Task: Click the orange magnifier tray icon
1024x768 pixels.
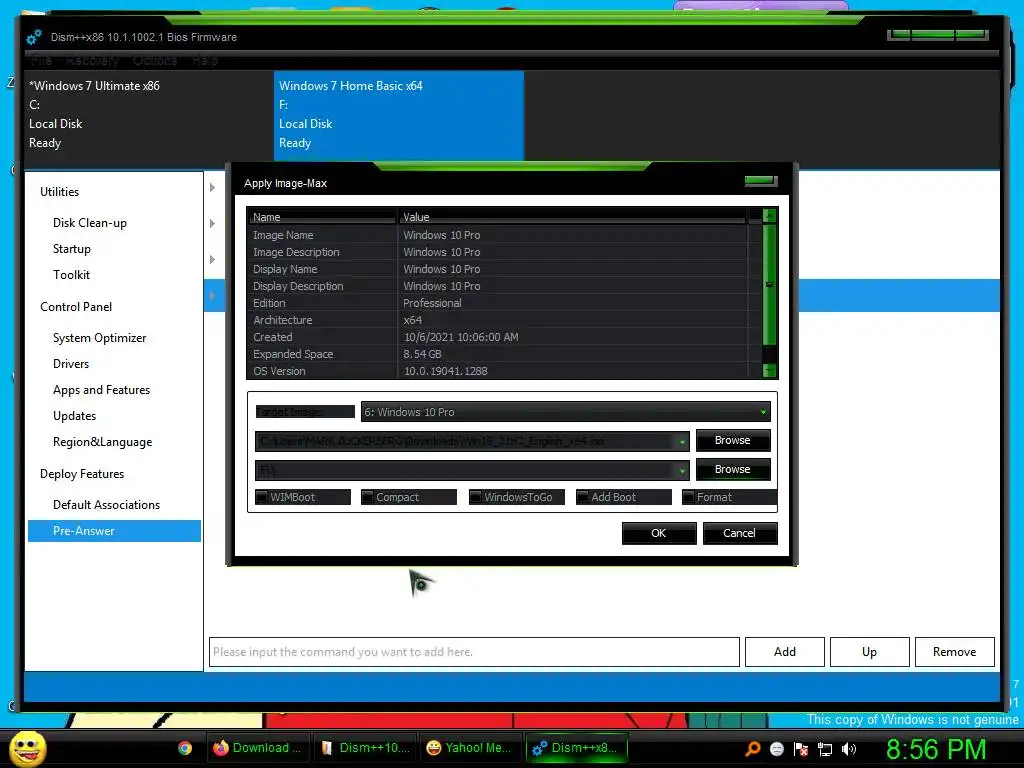Action: (x=753, y=748)
